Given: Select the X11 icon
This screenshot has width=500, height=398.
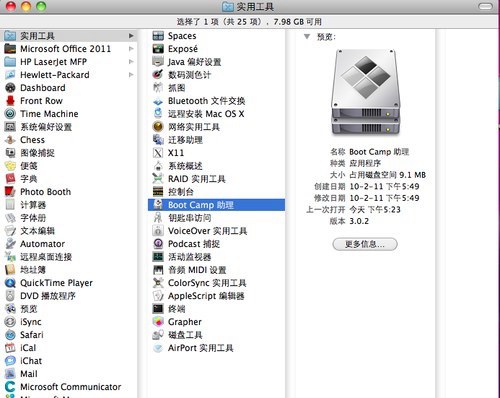Looking at the screenshot, I should [x=158, y=153].
